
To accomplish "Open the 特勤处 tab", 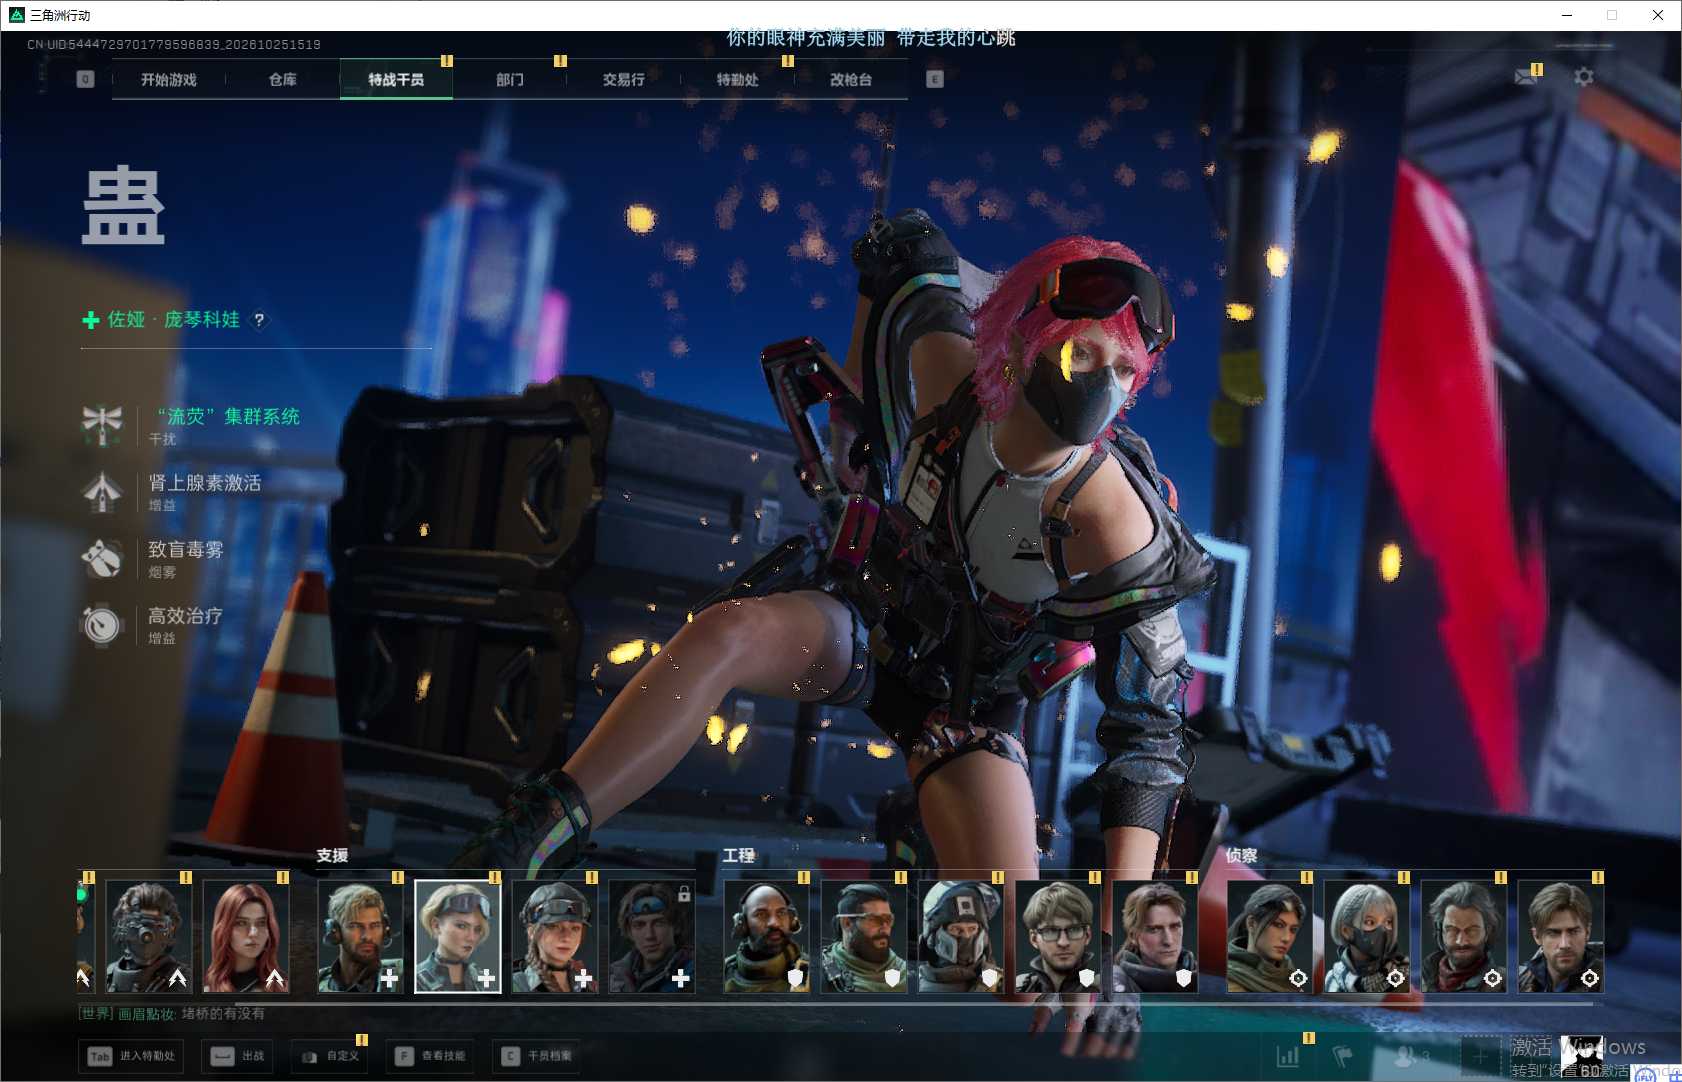I will click(738, 79).
